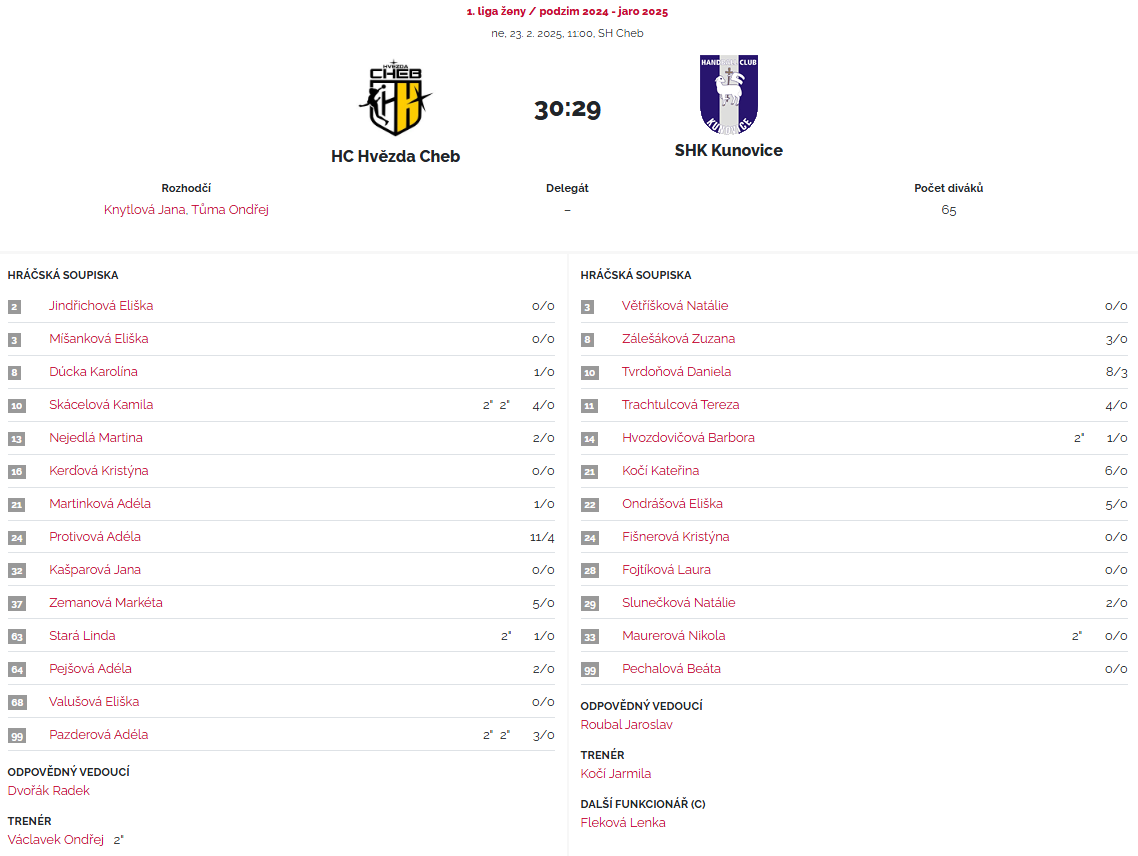Click jersey number 63 badge beside Stará Linda
The width and height of the screenshot is (1138, 856).
[16, 636]
